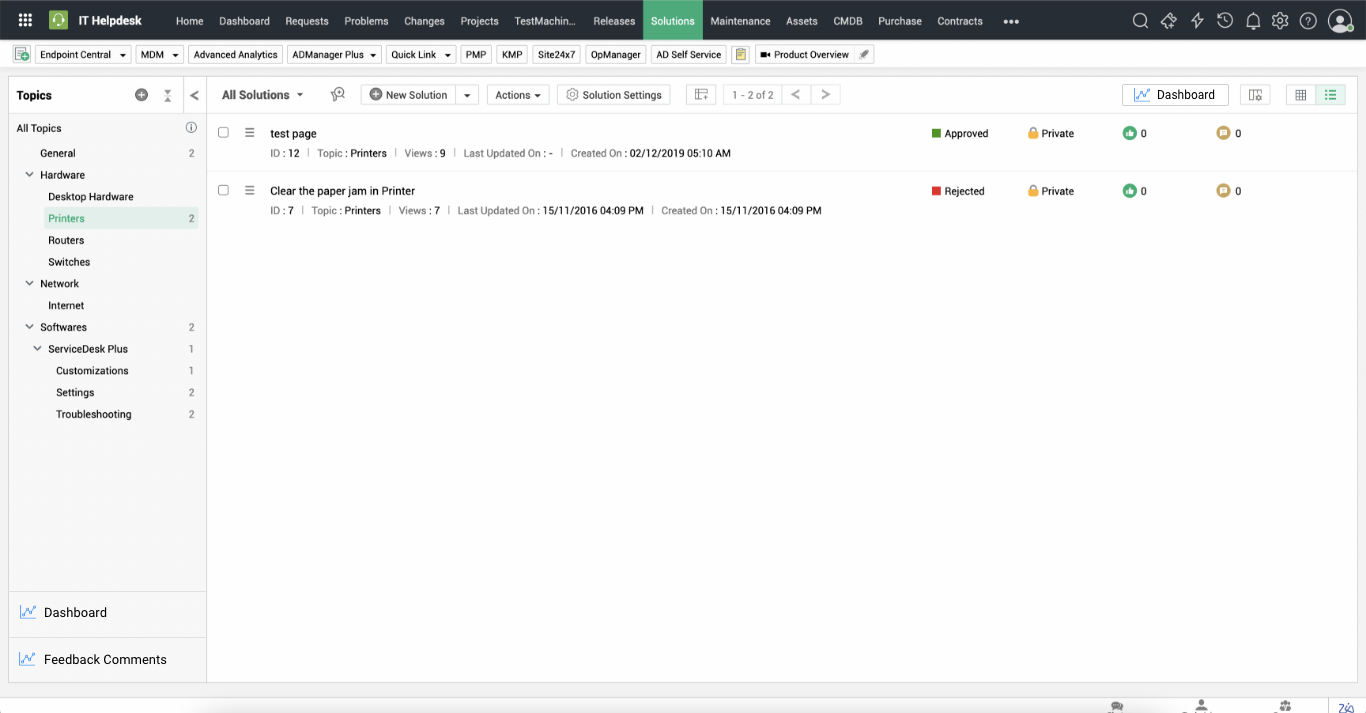Add a new topic with plus icon
This screenshot has width=1366, height=713.
pyautogui.click(x=141, y=95)
